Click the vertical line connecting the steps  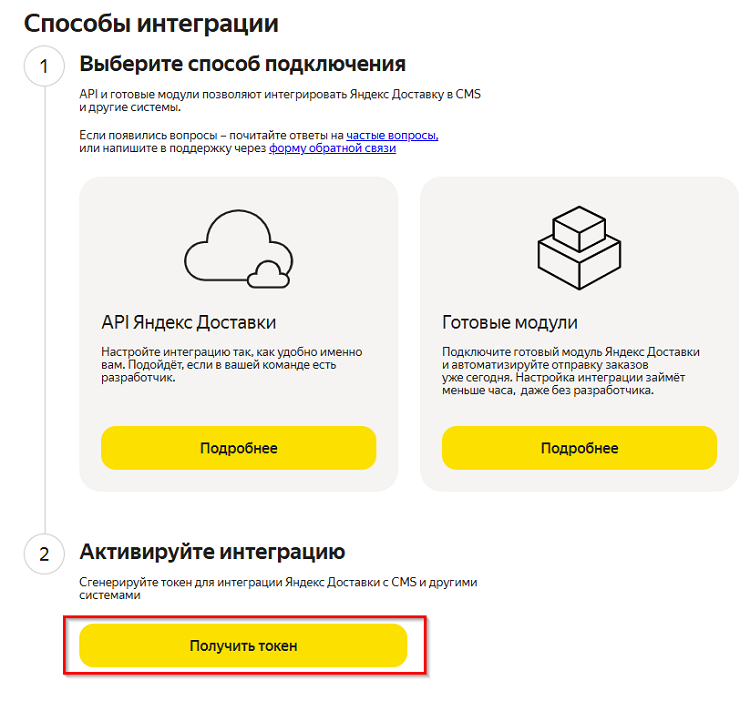pyautogui.click(x=43, y=300)
